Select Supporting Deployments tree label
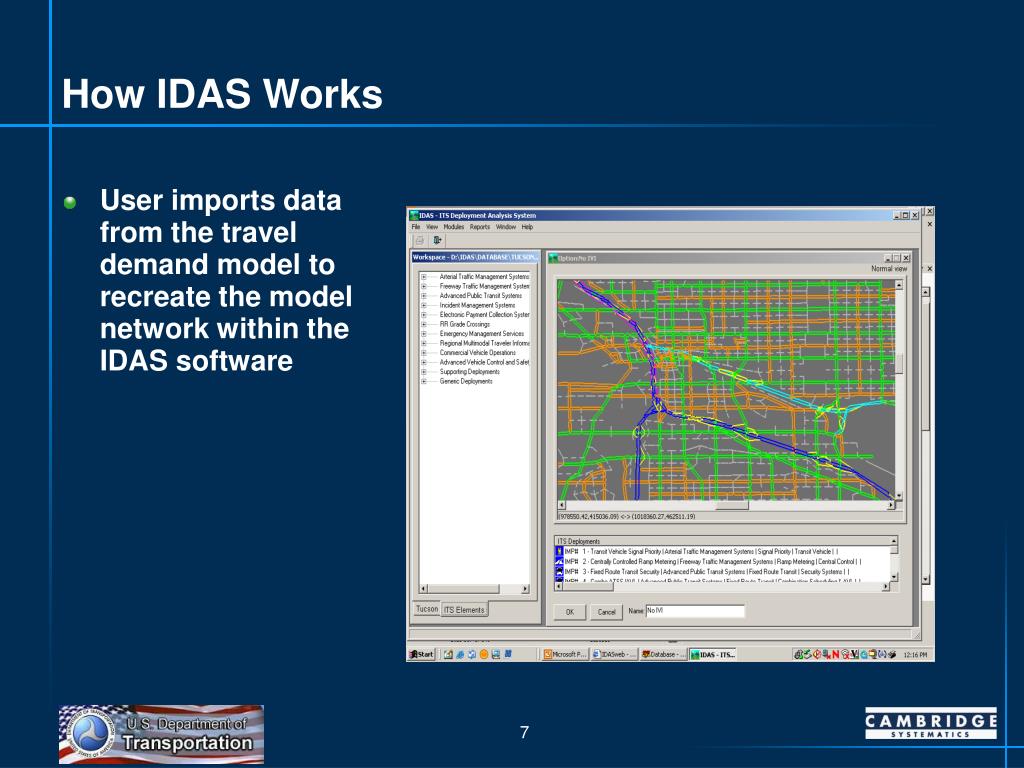The image size is (1024, 768). [470, 372]
